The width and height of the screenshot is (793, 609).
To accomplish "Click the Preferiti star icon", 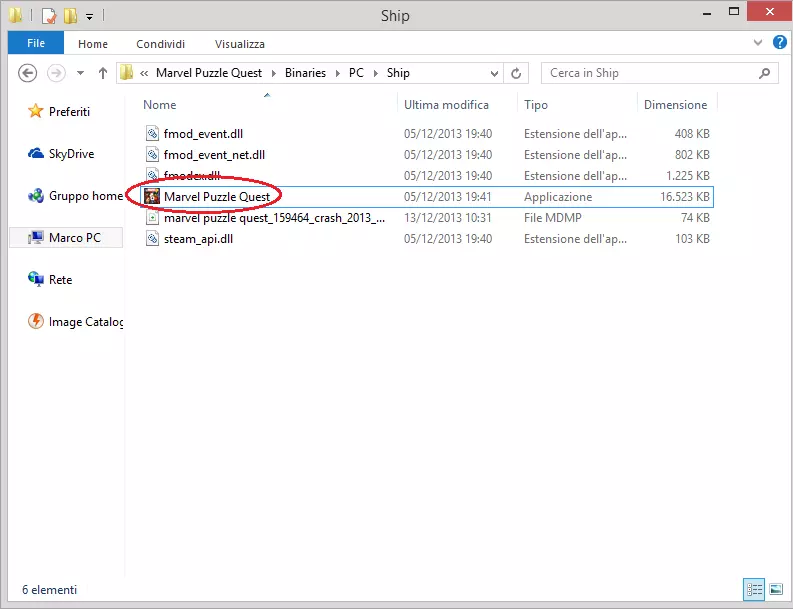I will point(35,111).
